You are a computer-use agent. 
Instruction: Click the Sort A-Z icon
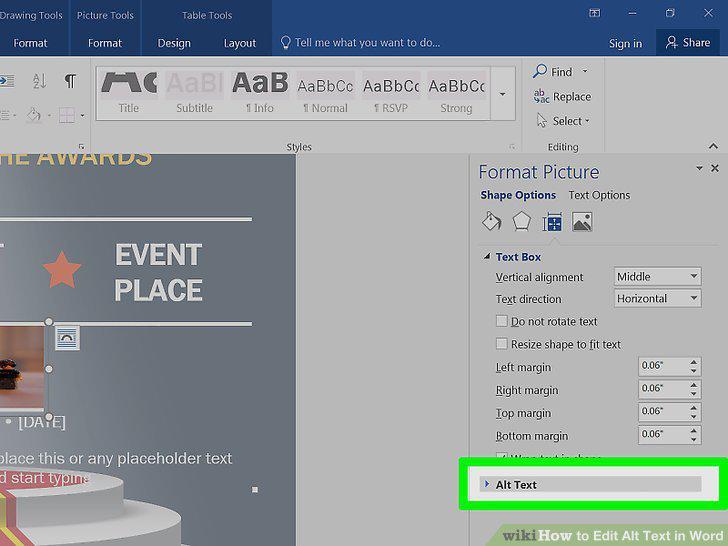click(39, 81)
